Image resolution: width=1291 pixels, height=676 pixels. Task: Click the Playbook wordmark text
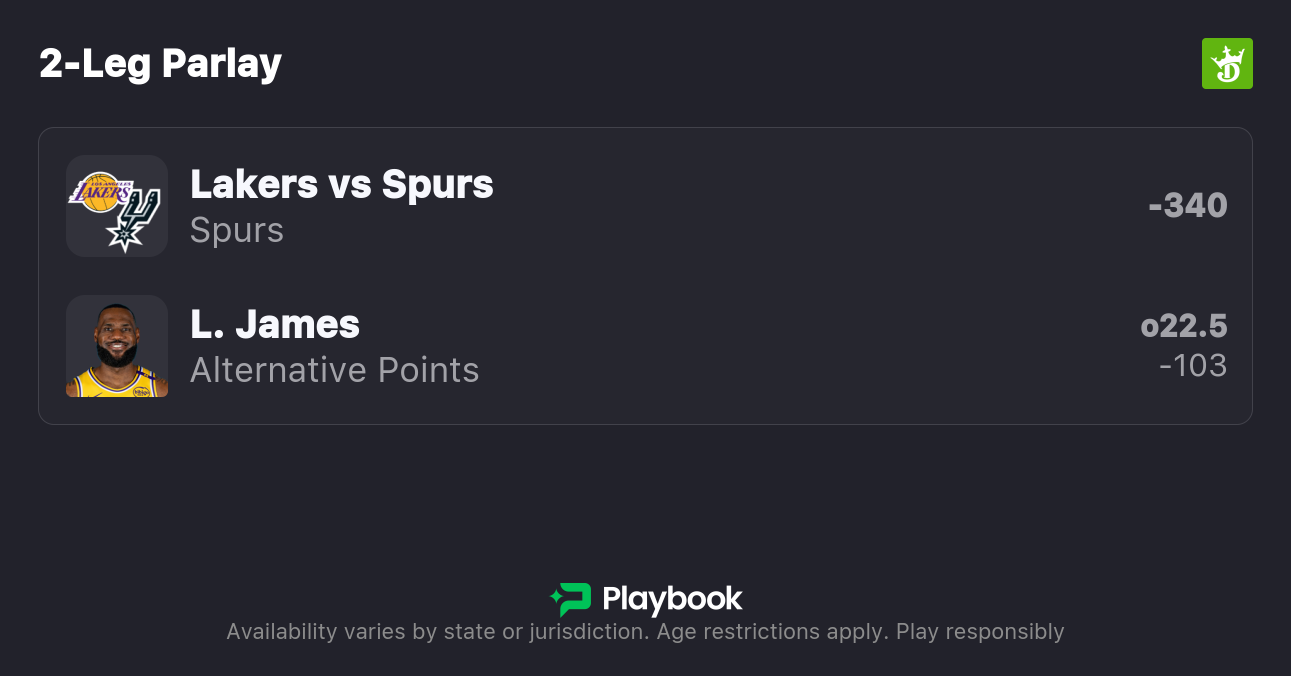pos(672,599)
